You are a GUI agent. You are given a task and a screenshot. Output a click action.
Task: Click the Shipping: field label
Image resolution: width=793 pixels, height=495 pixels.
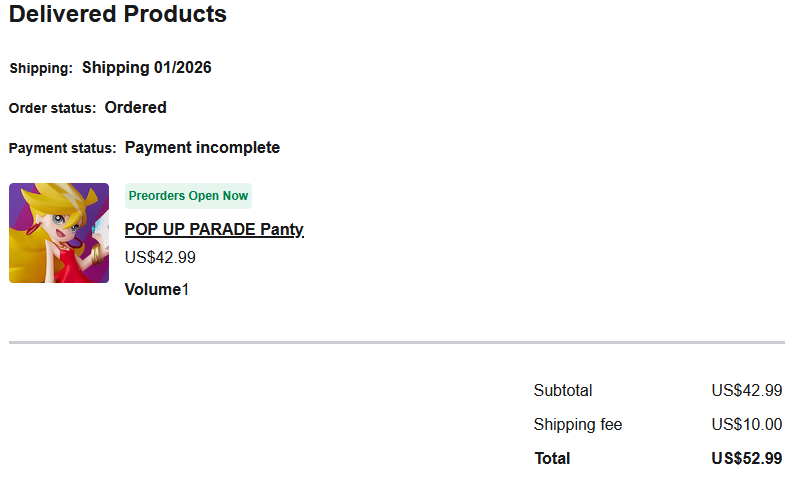click(41, 69)
